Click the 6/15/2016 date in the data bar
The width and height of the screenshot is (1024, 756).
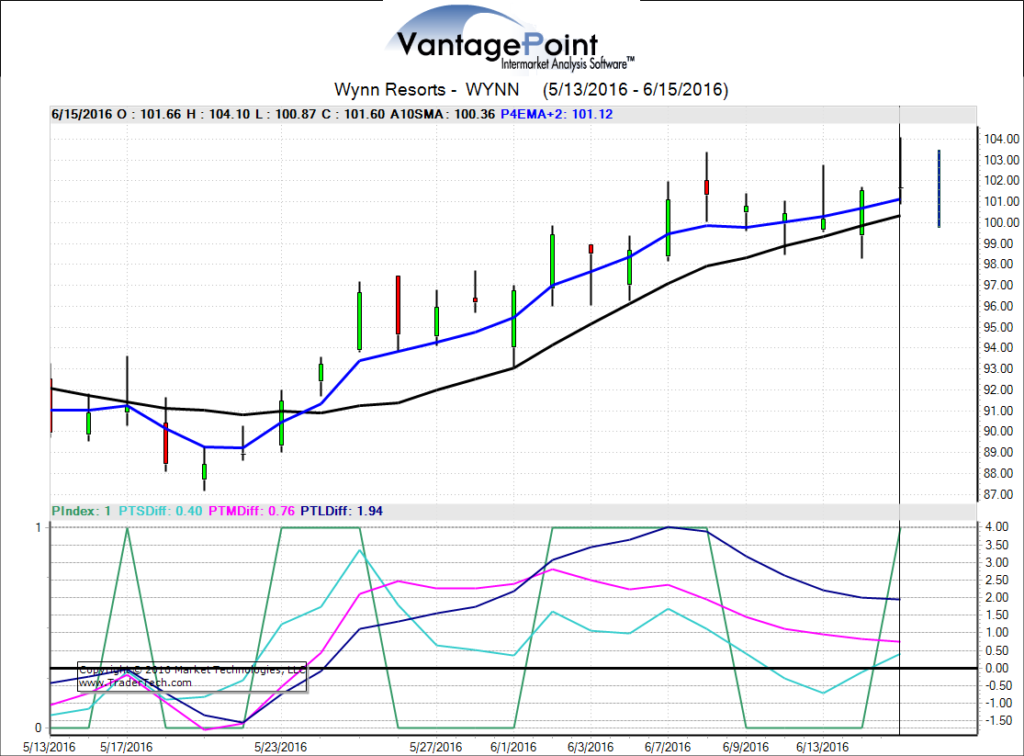[x=82, y=114]
